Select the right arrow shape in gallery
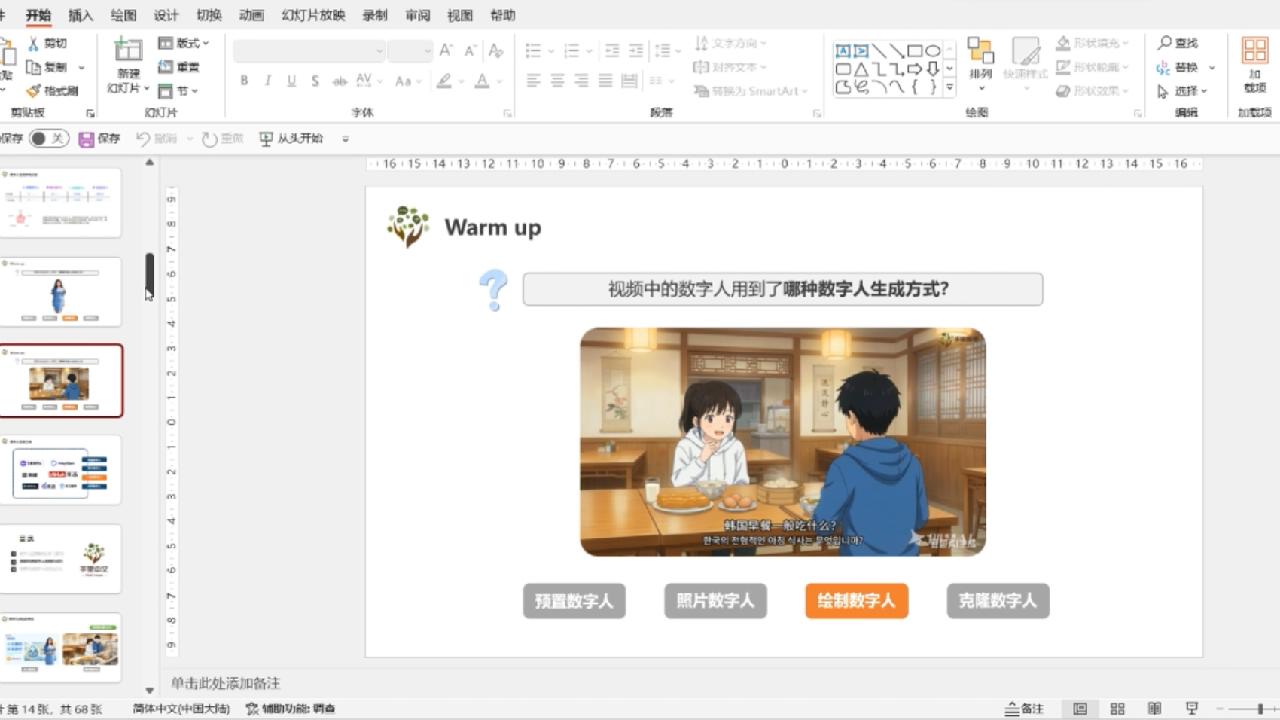 (914, 69)
